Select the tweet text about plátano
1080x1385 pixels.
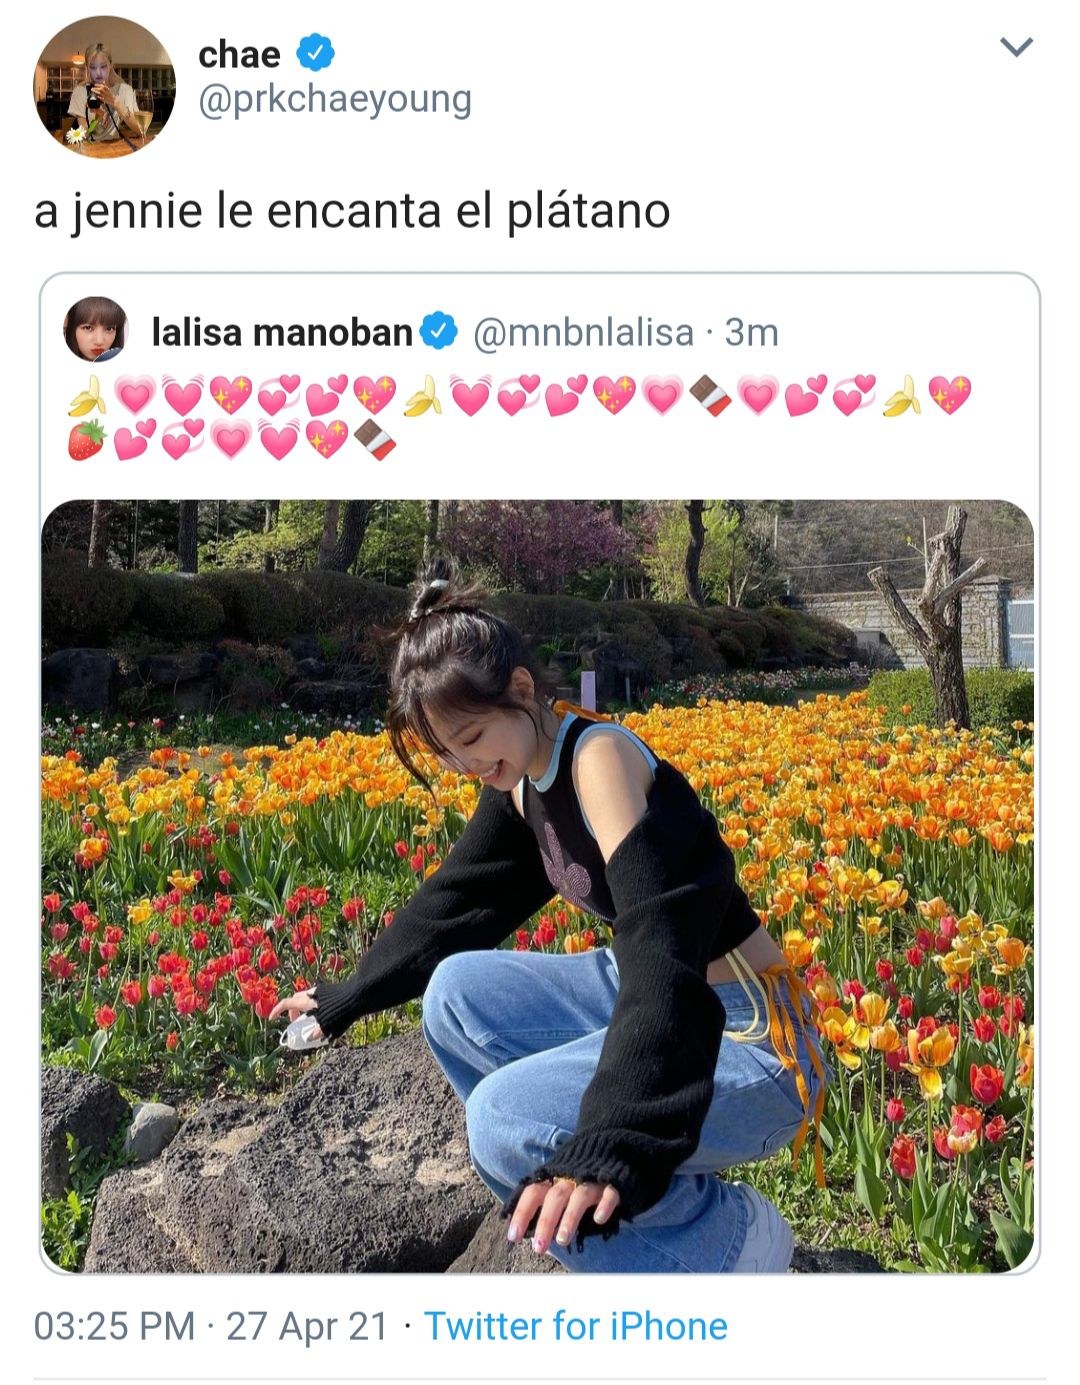click(352, 211)
